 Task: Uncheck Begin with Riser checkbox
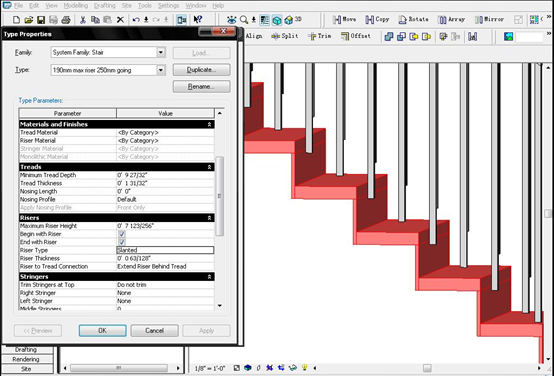pyautogui.click(x=122, y=234)
